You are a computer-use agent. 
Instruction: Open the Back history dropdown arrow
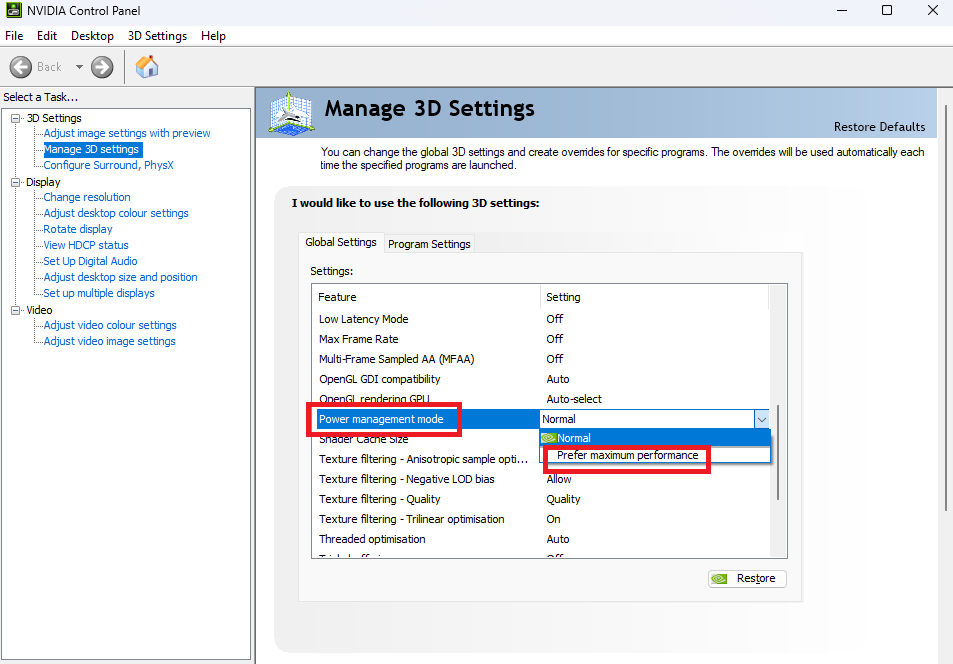[79, 67]
